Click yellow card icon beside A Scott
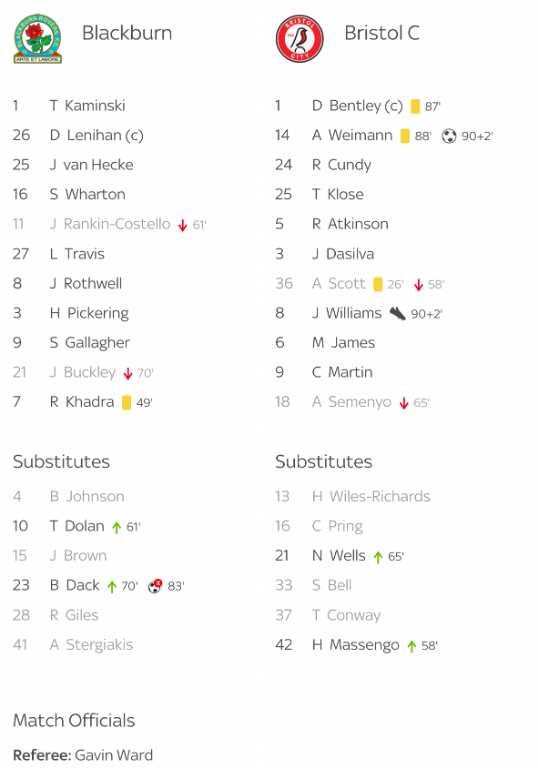The image size is (538, 768). (x=378, y=284)
